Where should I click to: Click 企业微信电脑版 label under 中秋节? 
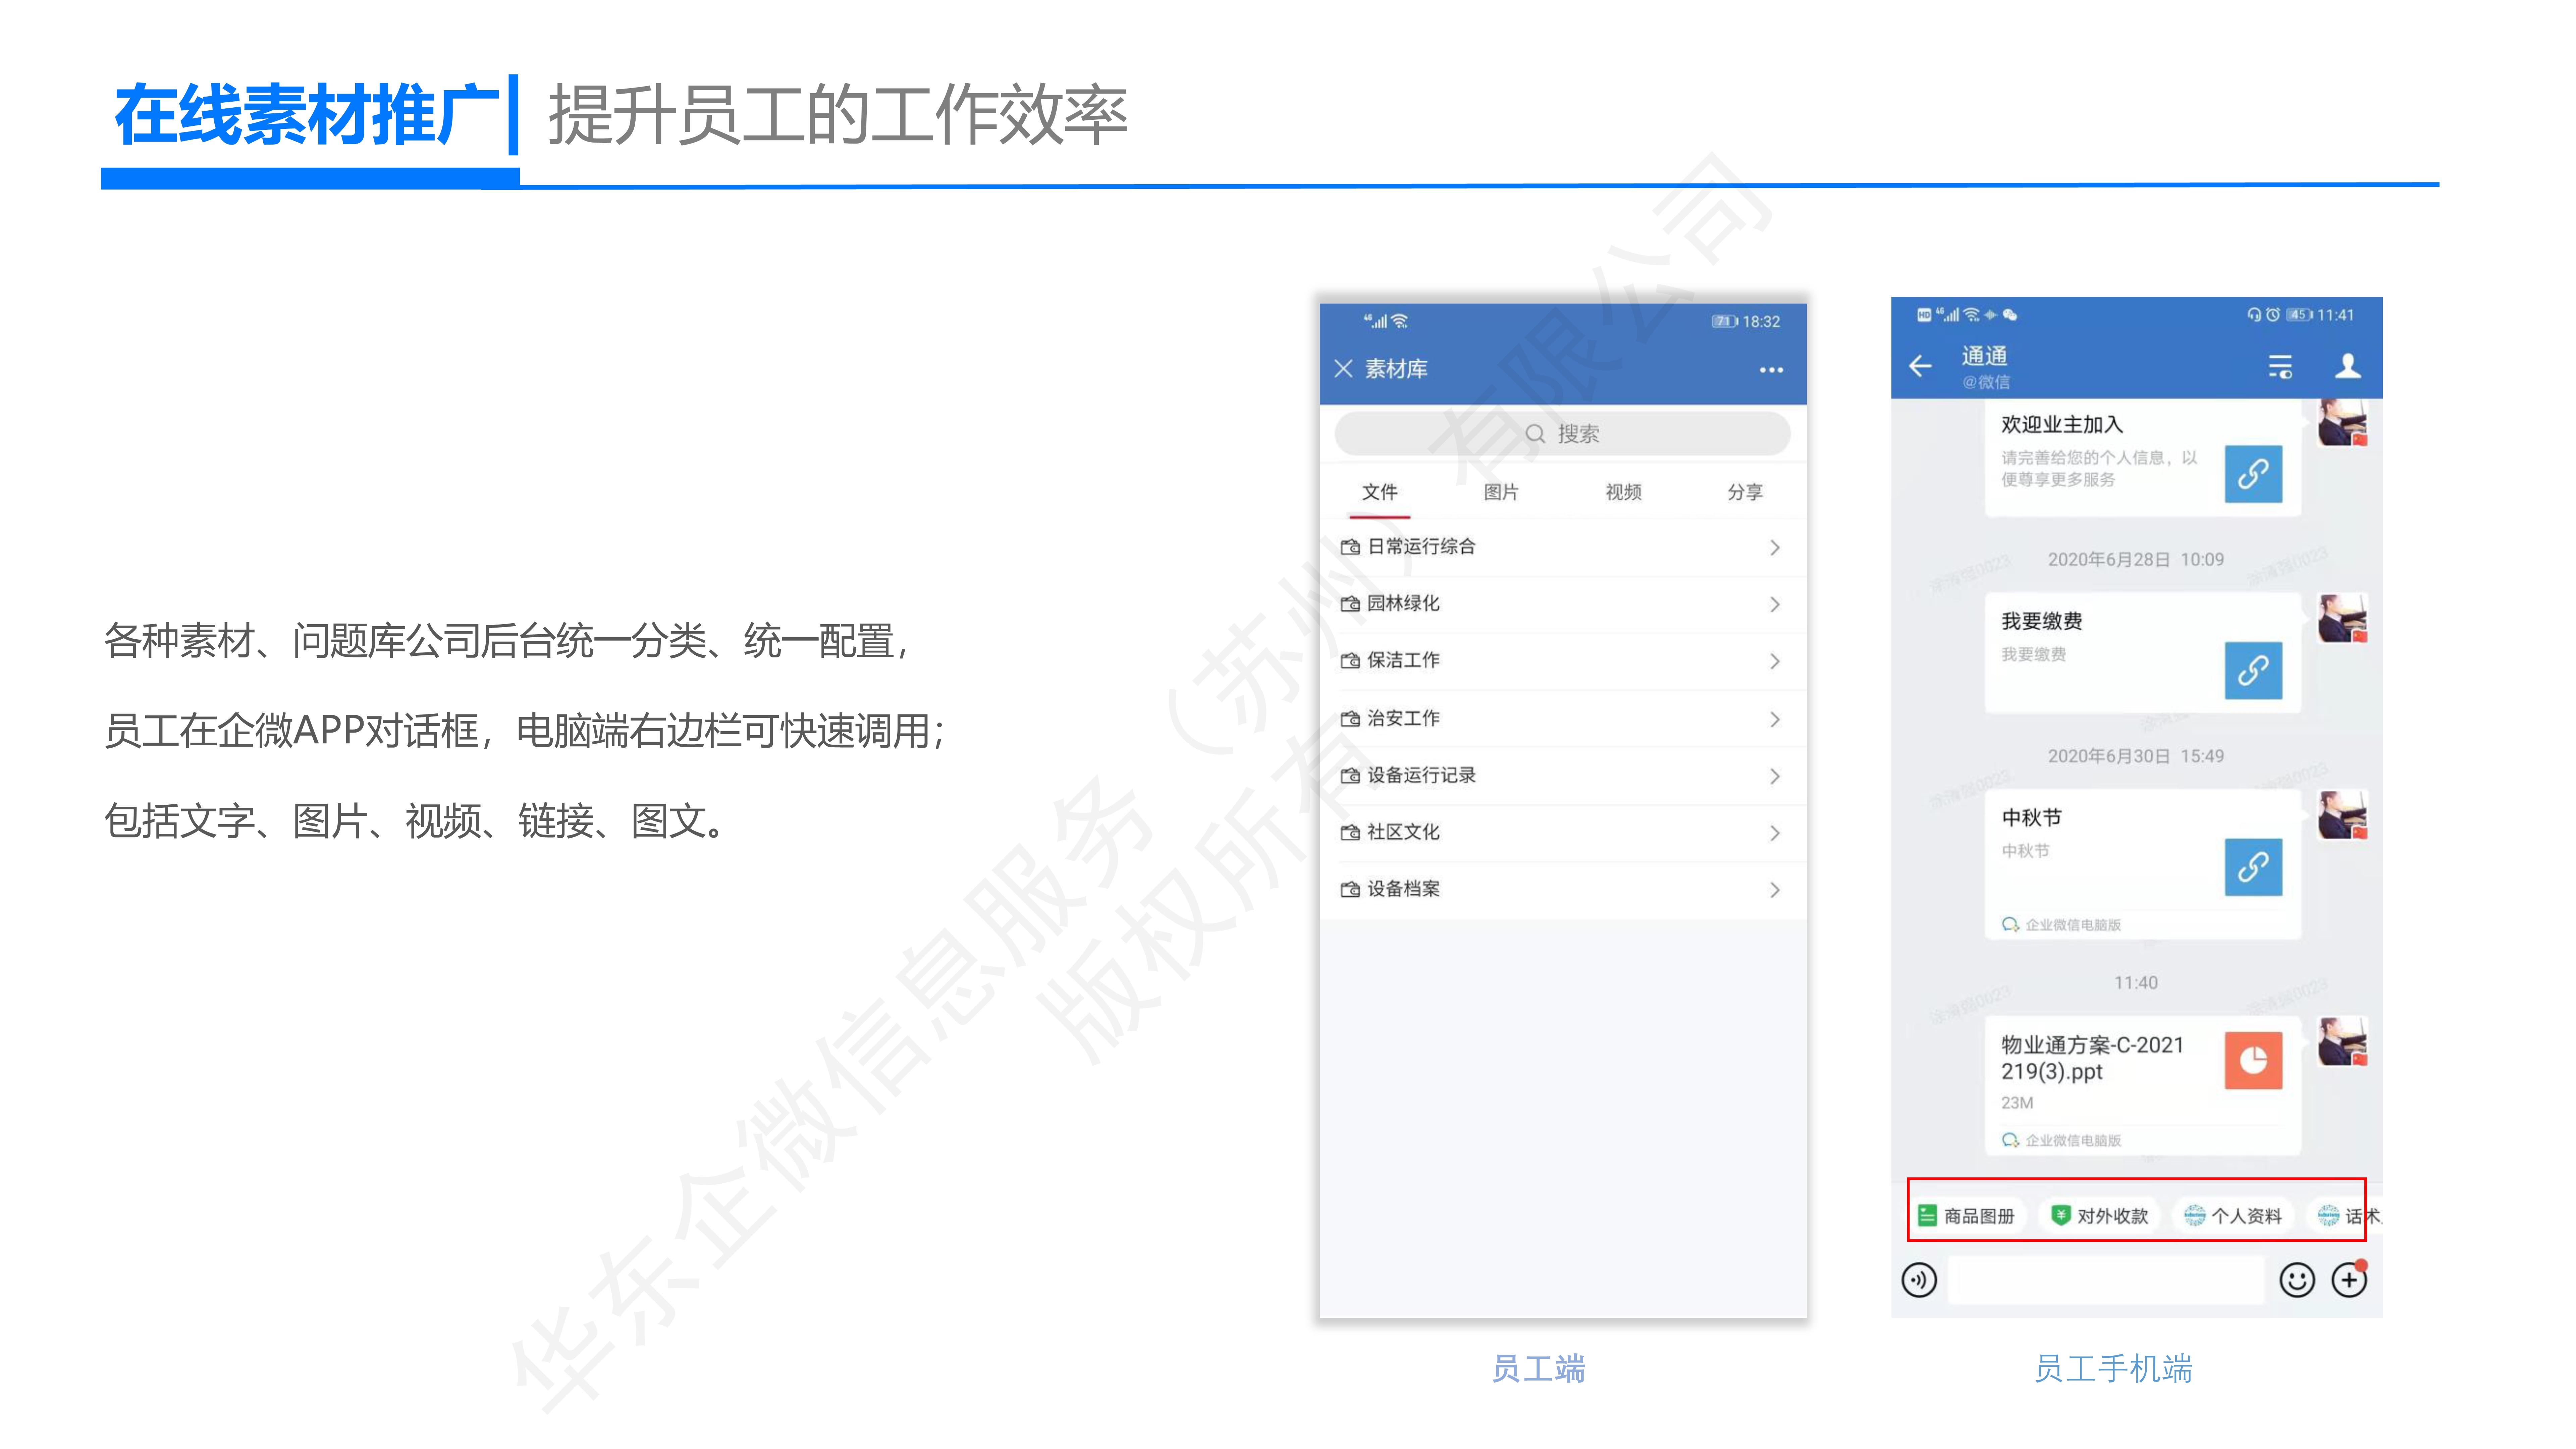pyautogui.click(x=2073, y=925)
